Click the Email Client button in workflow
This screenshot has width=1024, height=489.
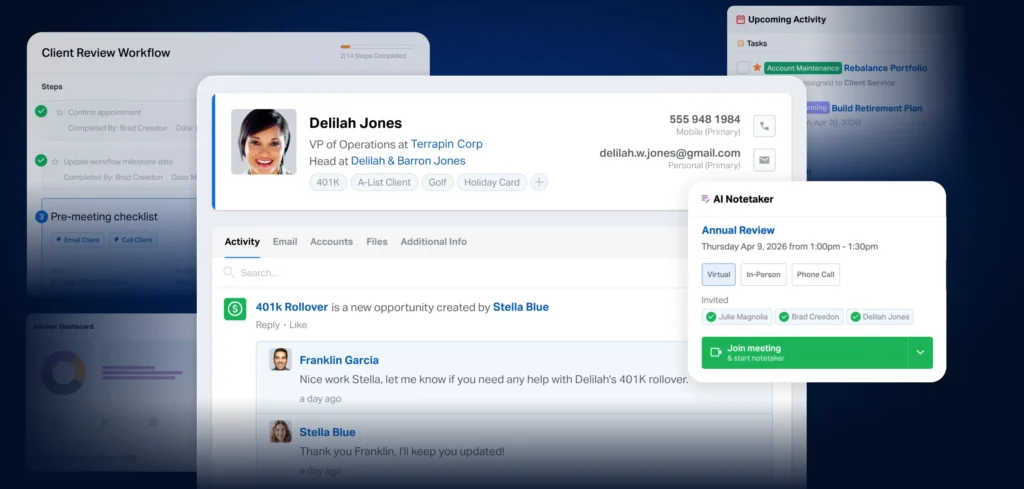point(78,240)
